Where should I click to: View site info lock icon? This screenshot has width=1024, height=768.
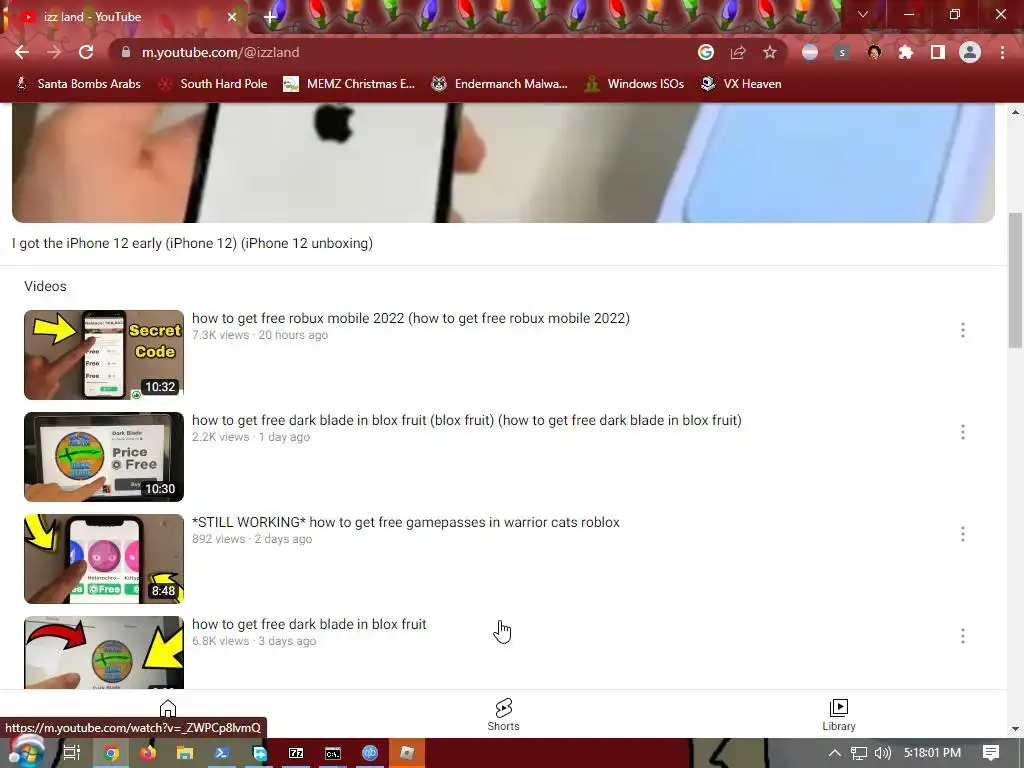(126, 52)
